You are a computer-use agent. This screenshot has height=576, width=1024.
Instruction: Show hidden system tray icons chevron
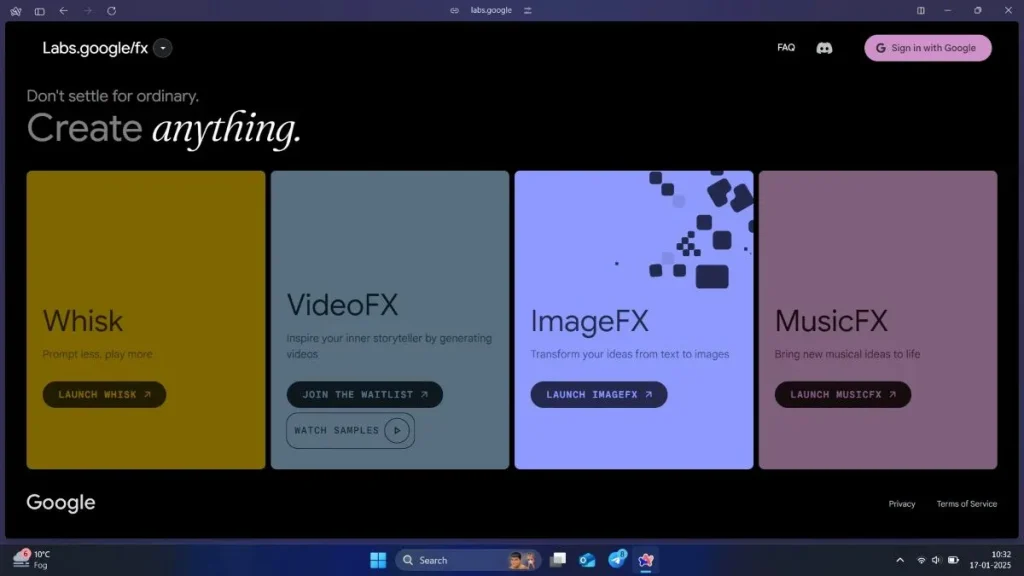(900, 560)
